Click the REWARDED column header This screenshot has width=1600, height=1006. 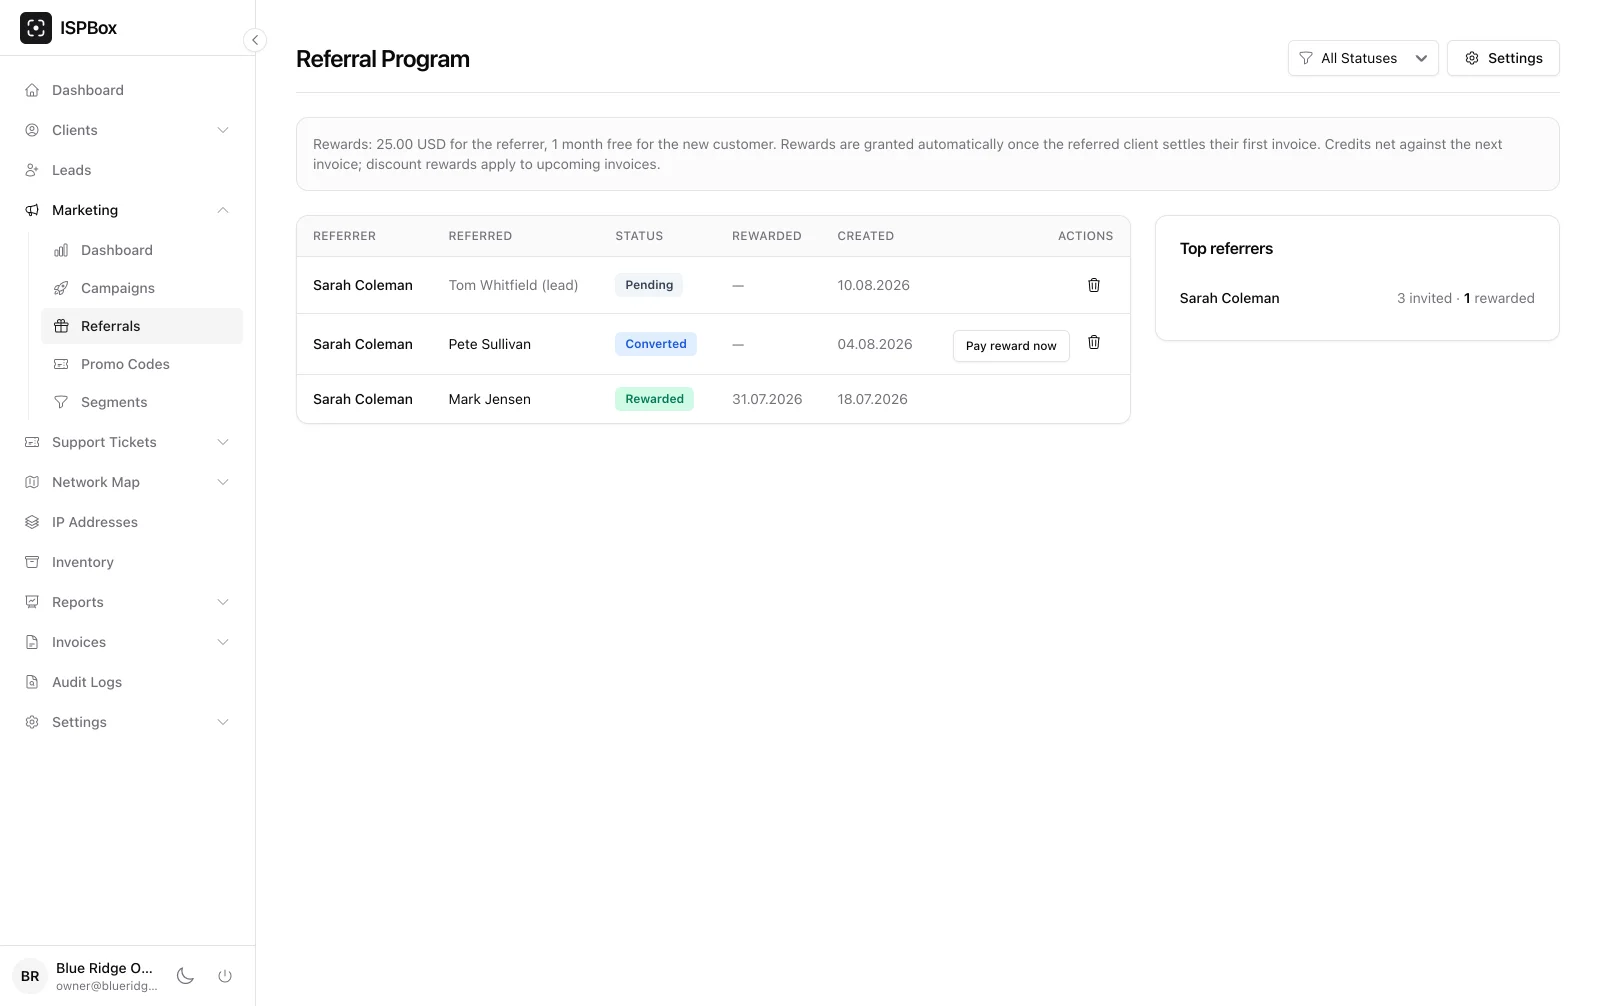click(x=767, y=236)
